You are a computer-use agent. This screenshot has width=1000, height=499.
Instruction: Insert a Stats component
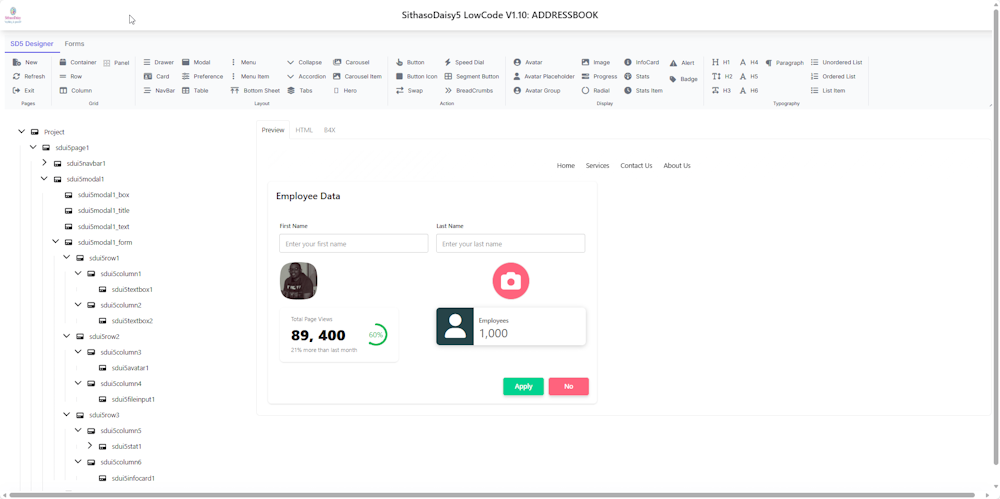point(636,77)
